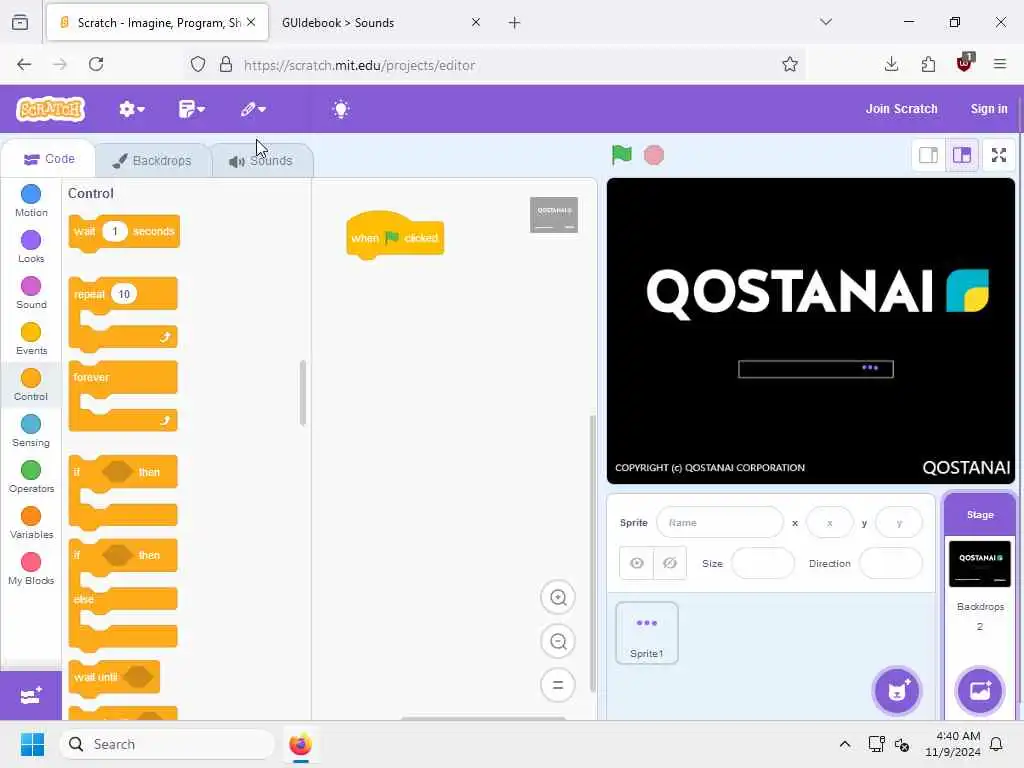The width and height of the screenshot is (1024, 768).
Task: Select the Looks block category
Action: [31, 247]
